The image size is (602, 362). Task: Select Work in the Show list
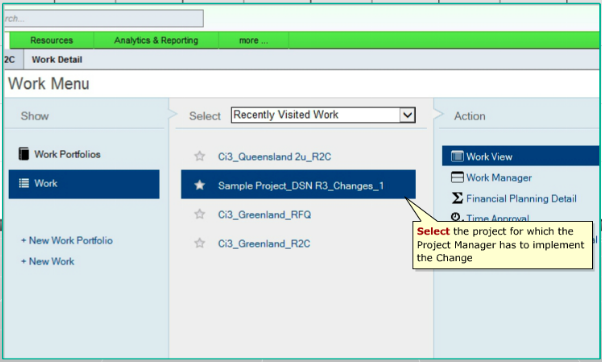[x=84, y=184]
